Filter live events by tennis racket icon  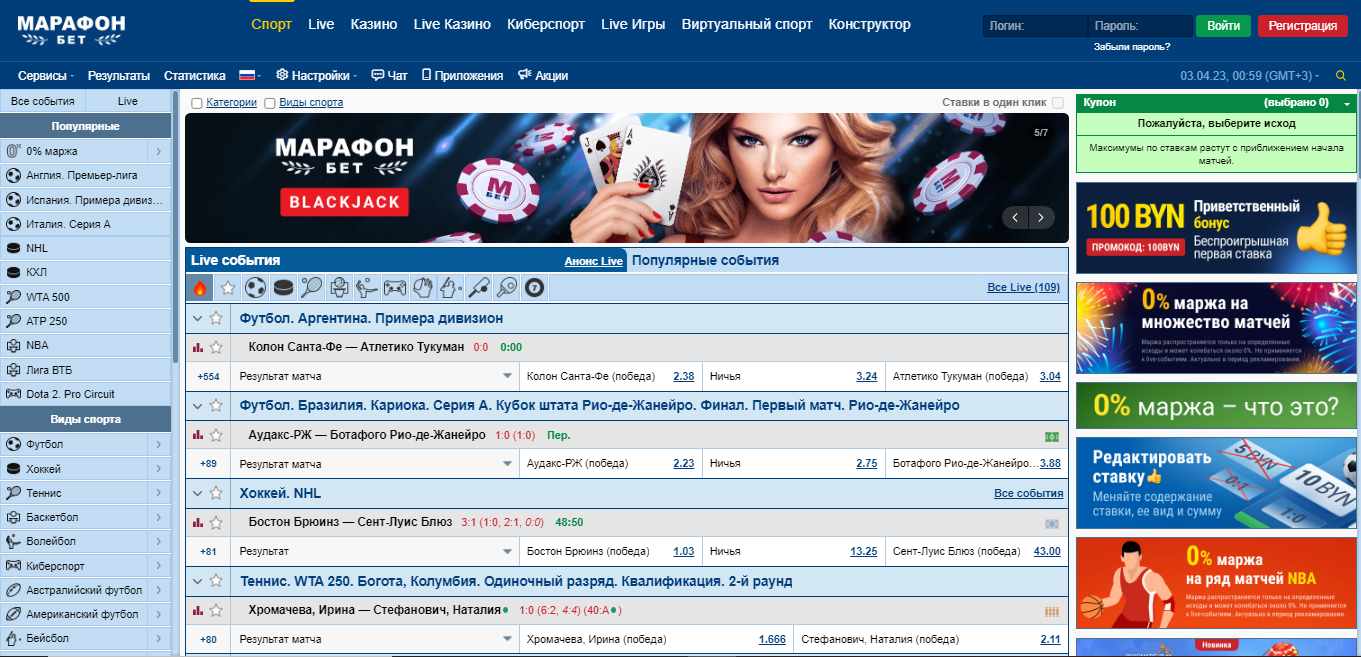pos(311,288)
